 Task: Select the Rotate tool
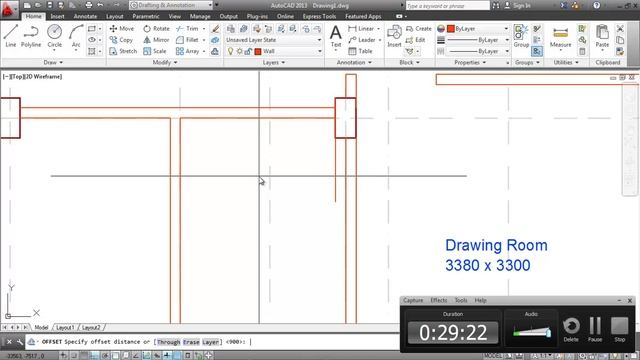(x=156, y=29)
